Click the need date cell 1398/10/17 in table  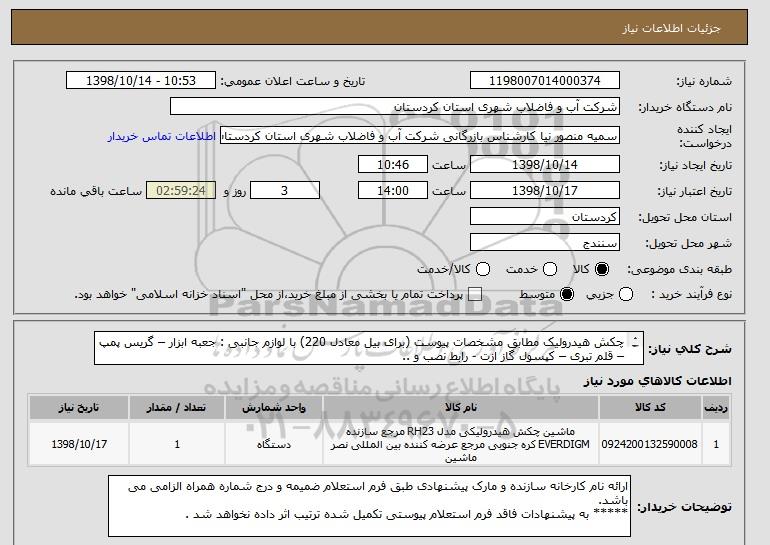click(79, 444)
